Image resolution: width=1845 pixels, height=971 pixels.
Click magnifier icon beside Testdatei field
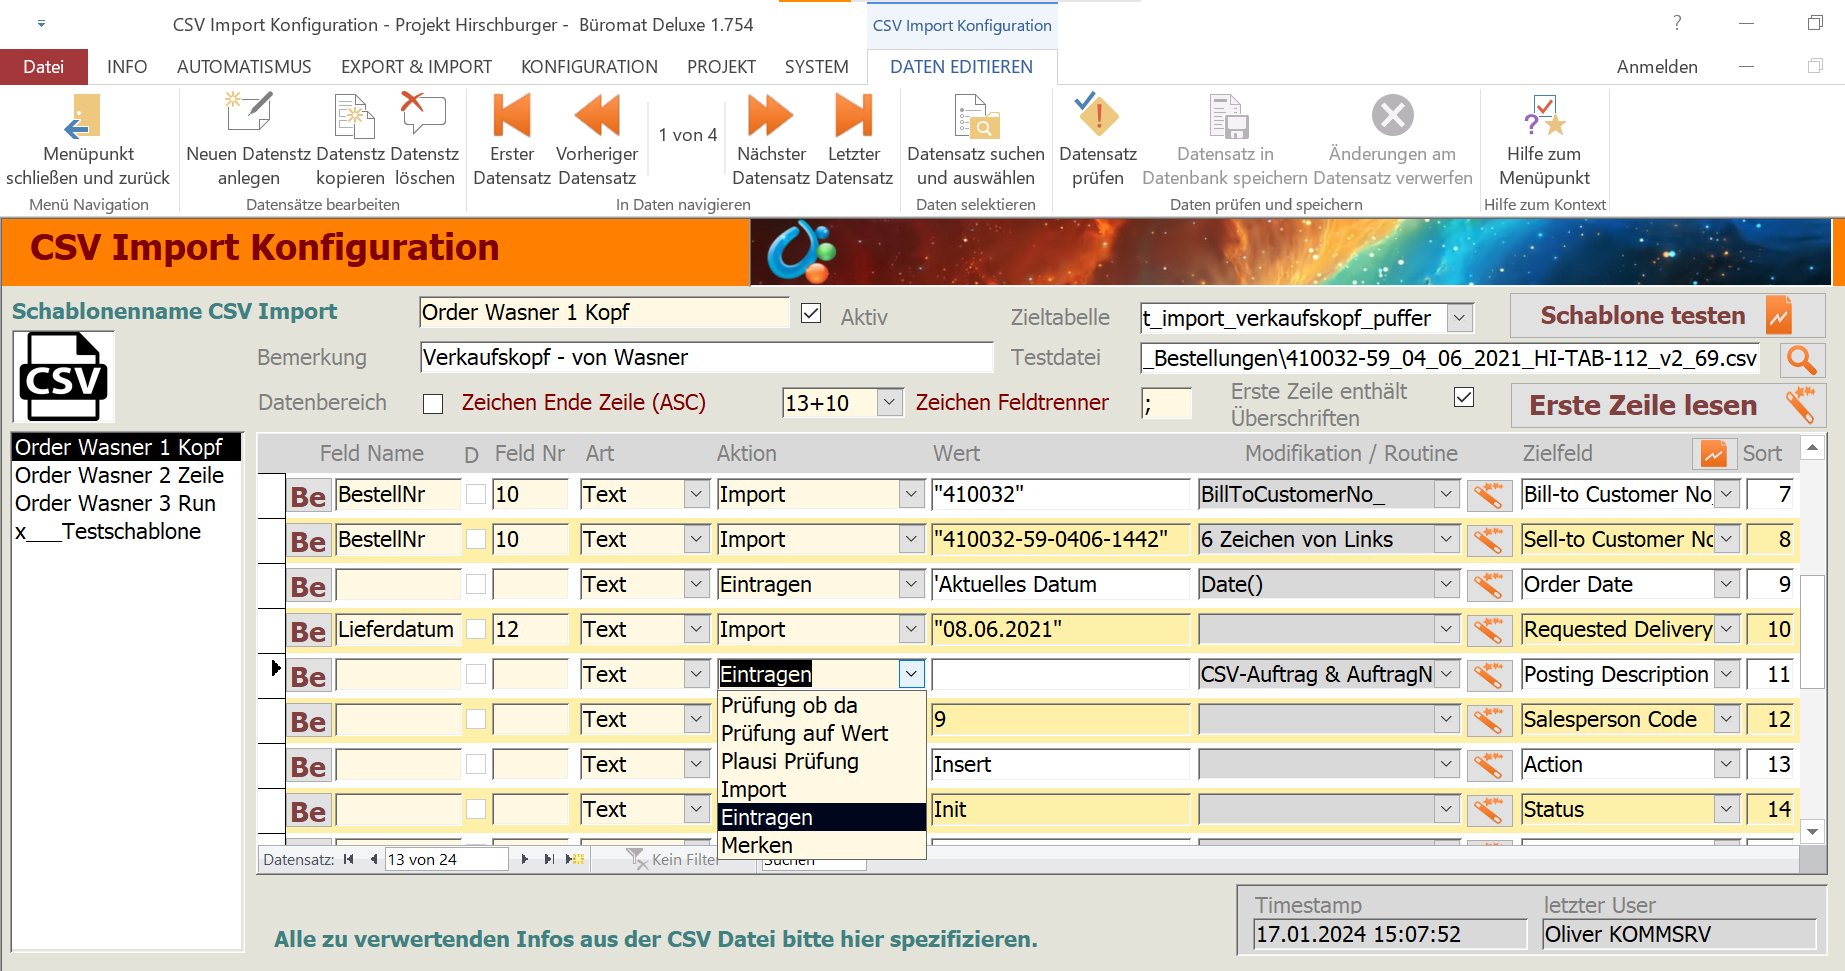coord(1802,360)
